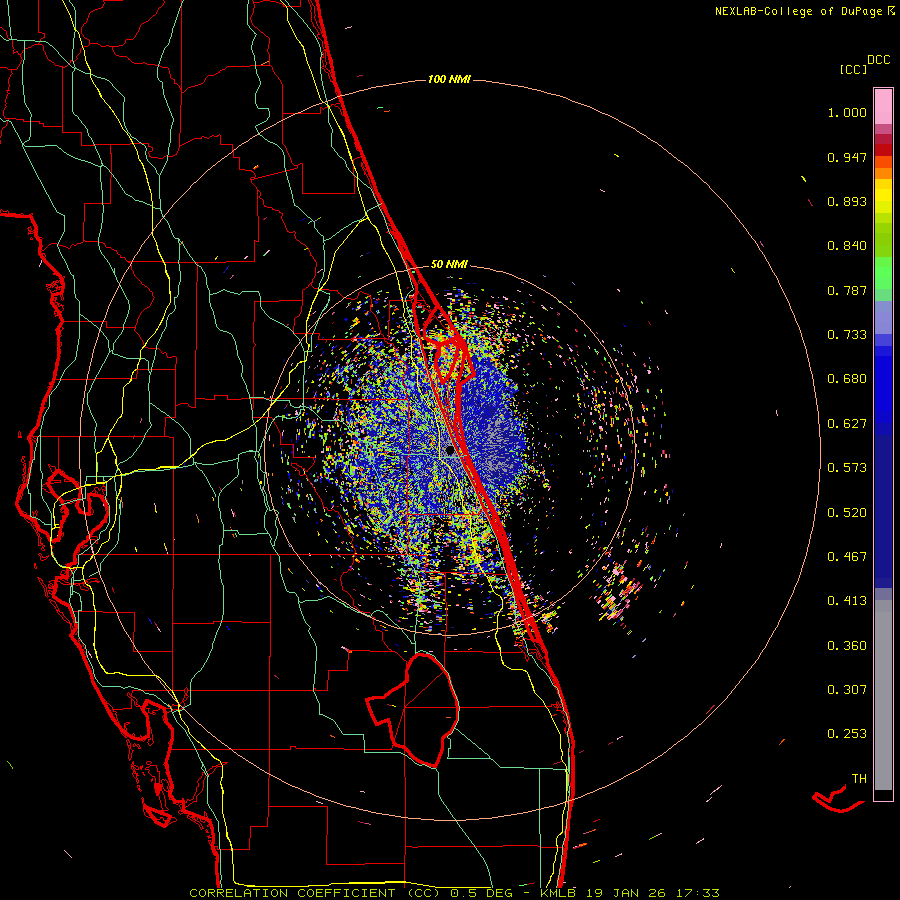Click the 0.520 scale value
Viewport: 900px width, 900px height.
tap(847, 513)
